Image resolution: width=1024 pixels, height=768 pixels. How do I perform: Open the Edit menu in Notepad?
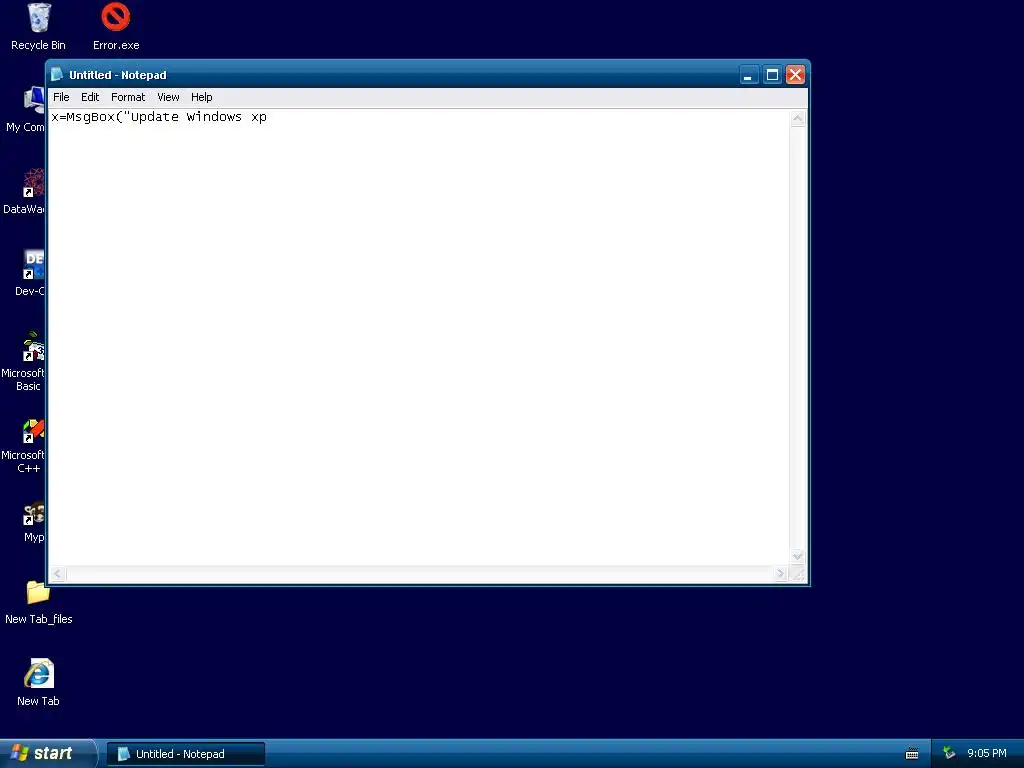pyautogui.click(x=90, y=97)
